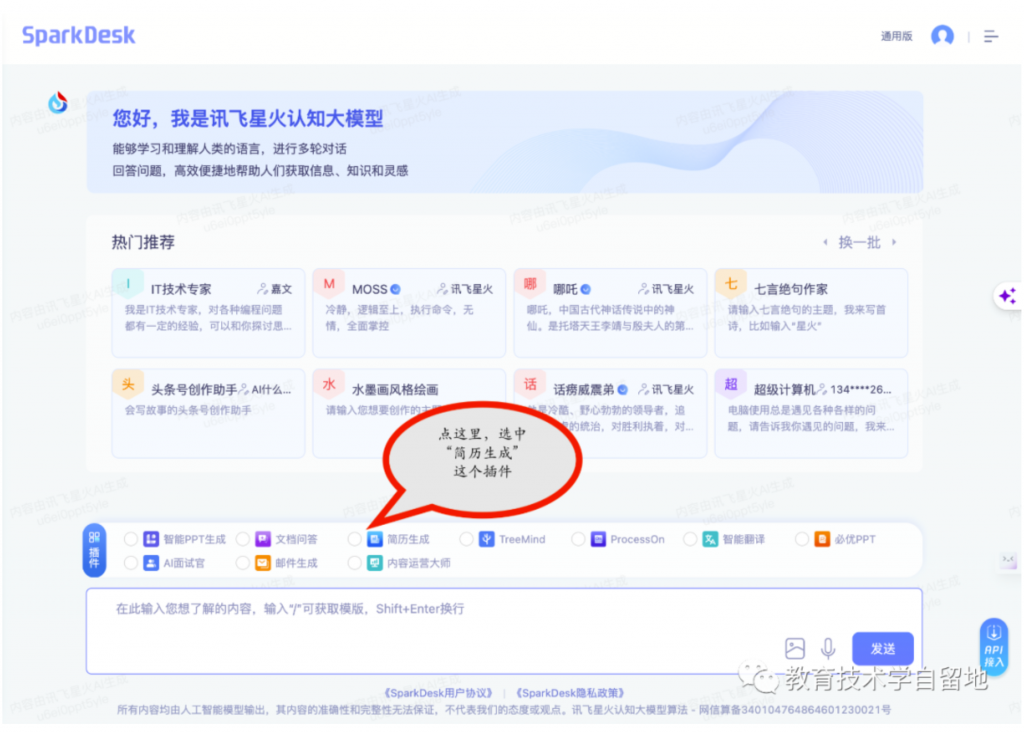Click the 讯飞星火 author name on 哪吒 card
The height and width of the screenshot is (732, 1024).
click(673, 289)
